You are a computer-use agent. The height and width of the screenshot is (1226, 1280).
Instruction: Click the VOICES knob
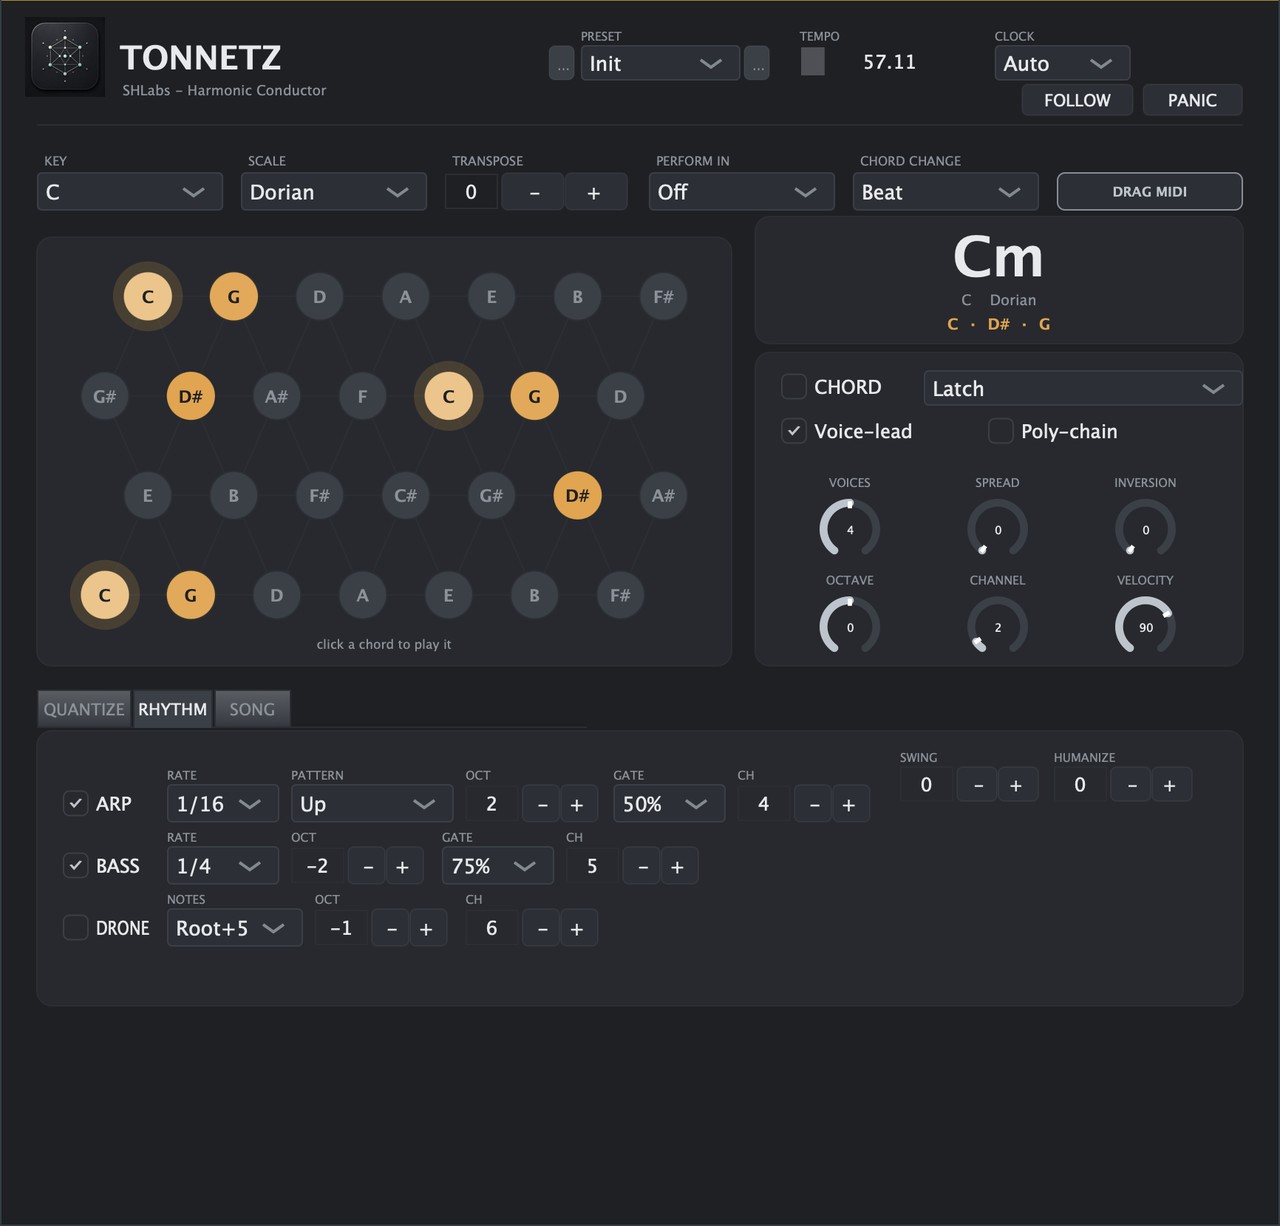click(850, 529)
